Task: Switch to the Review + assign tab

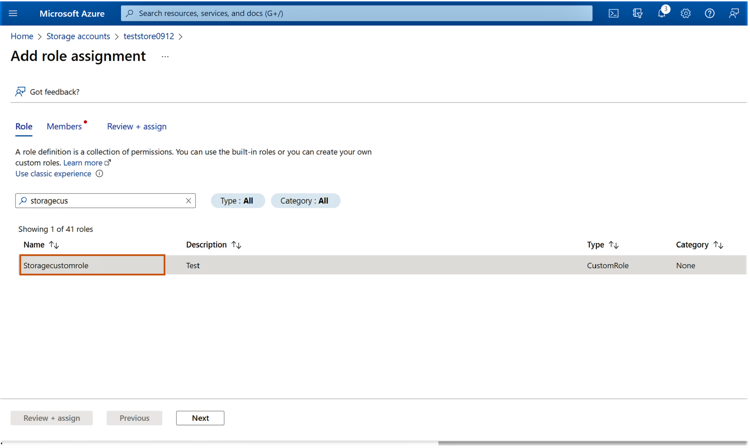Action: (x=137, y=127)
